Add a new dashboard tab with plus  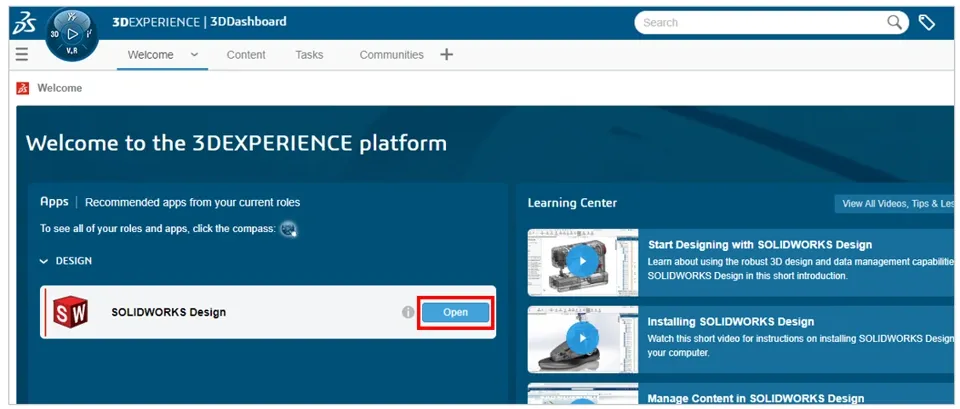pos(446,54)
